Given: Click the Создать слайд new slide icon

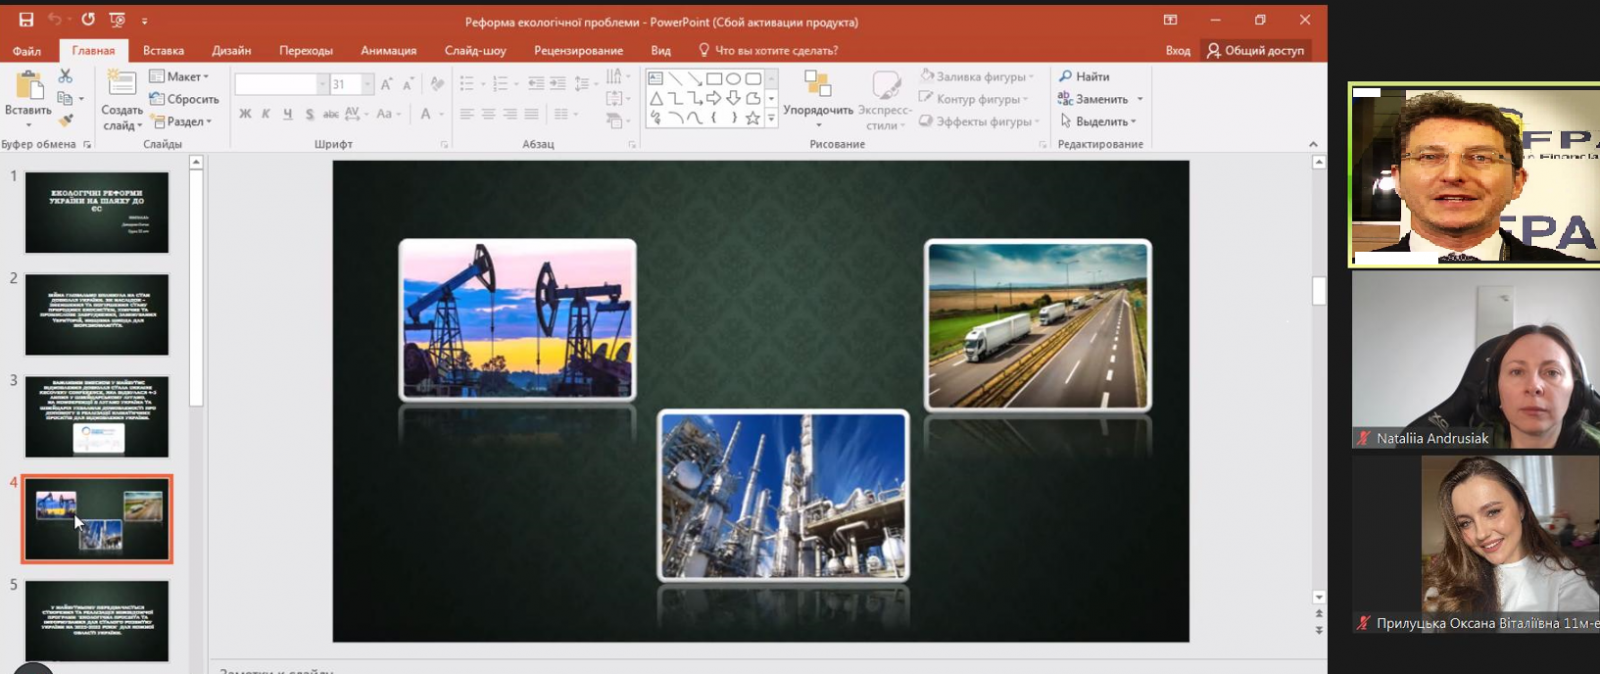Looking at the screenshot, I should pos(122,84).
